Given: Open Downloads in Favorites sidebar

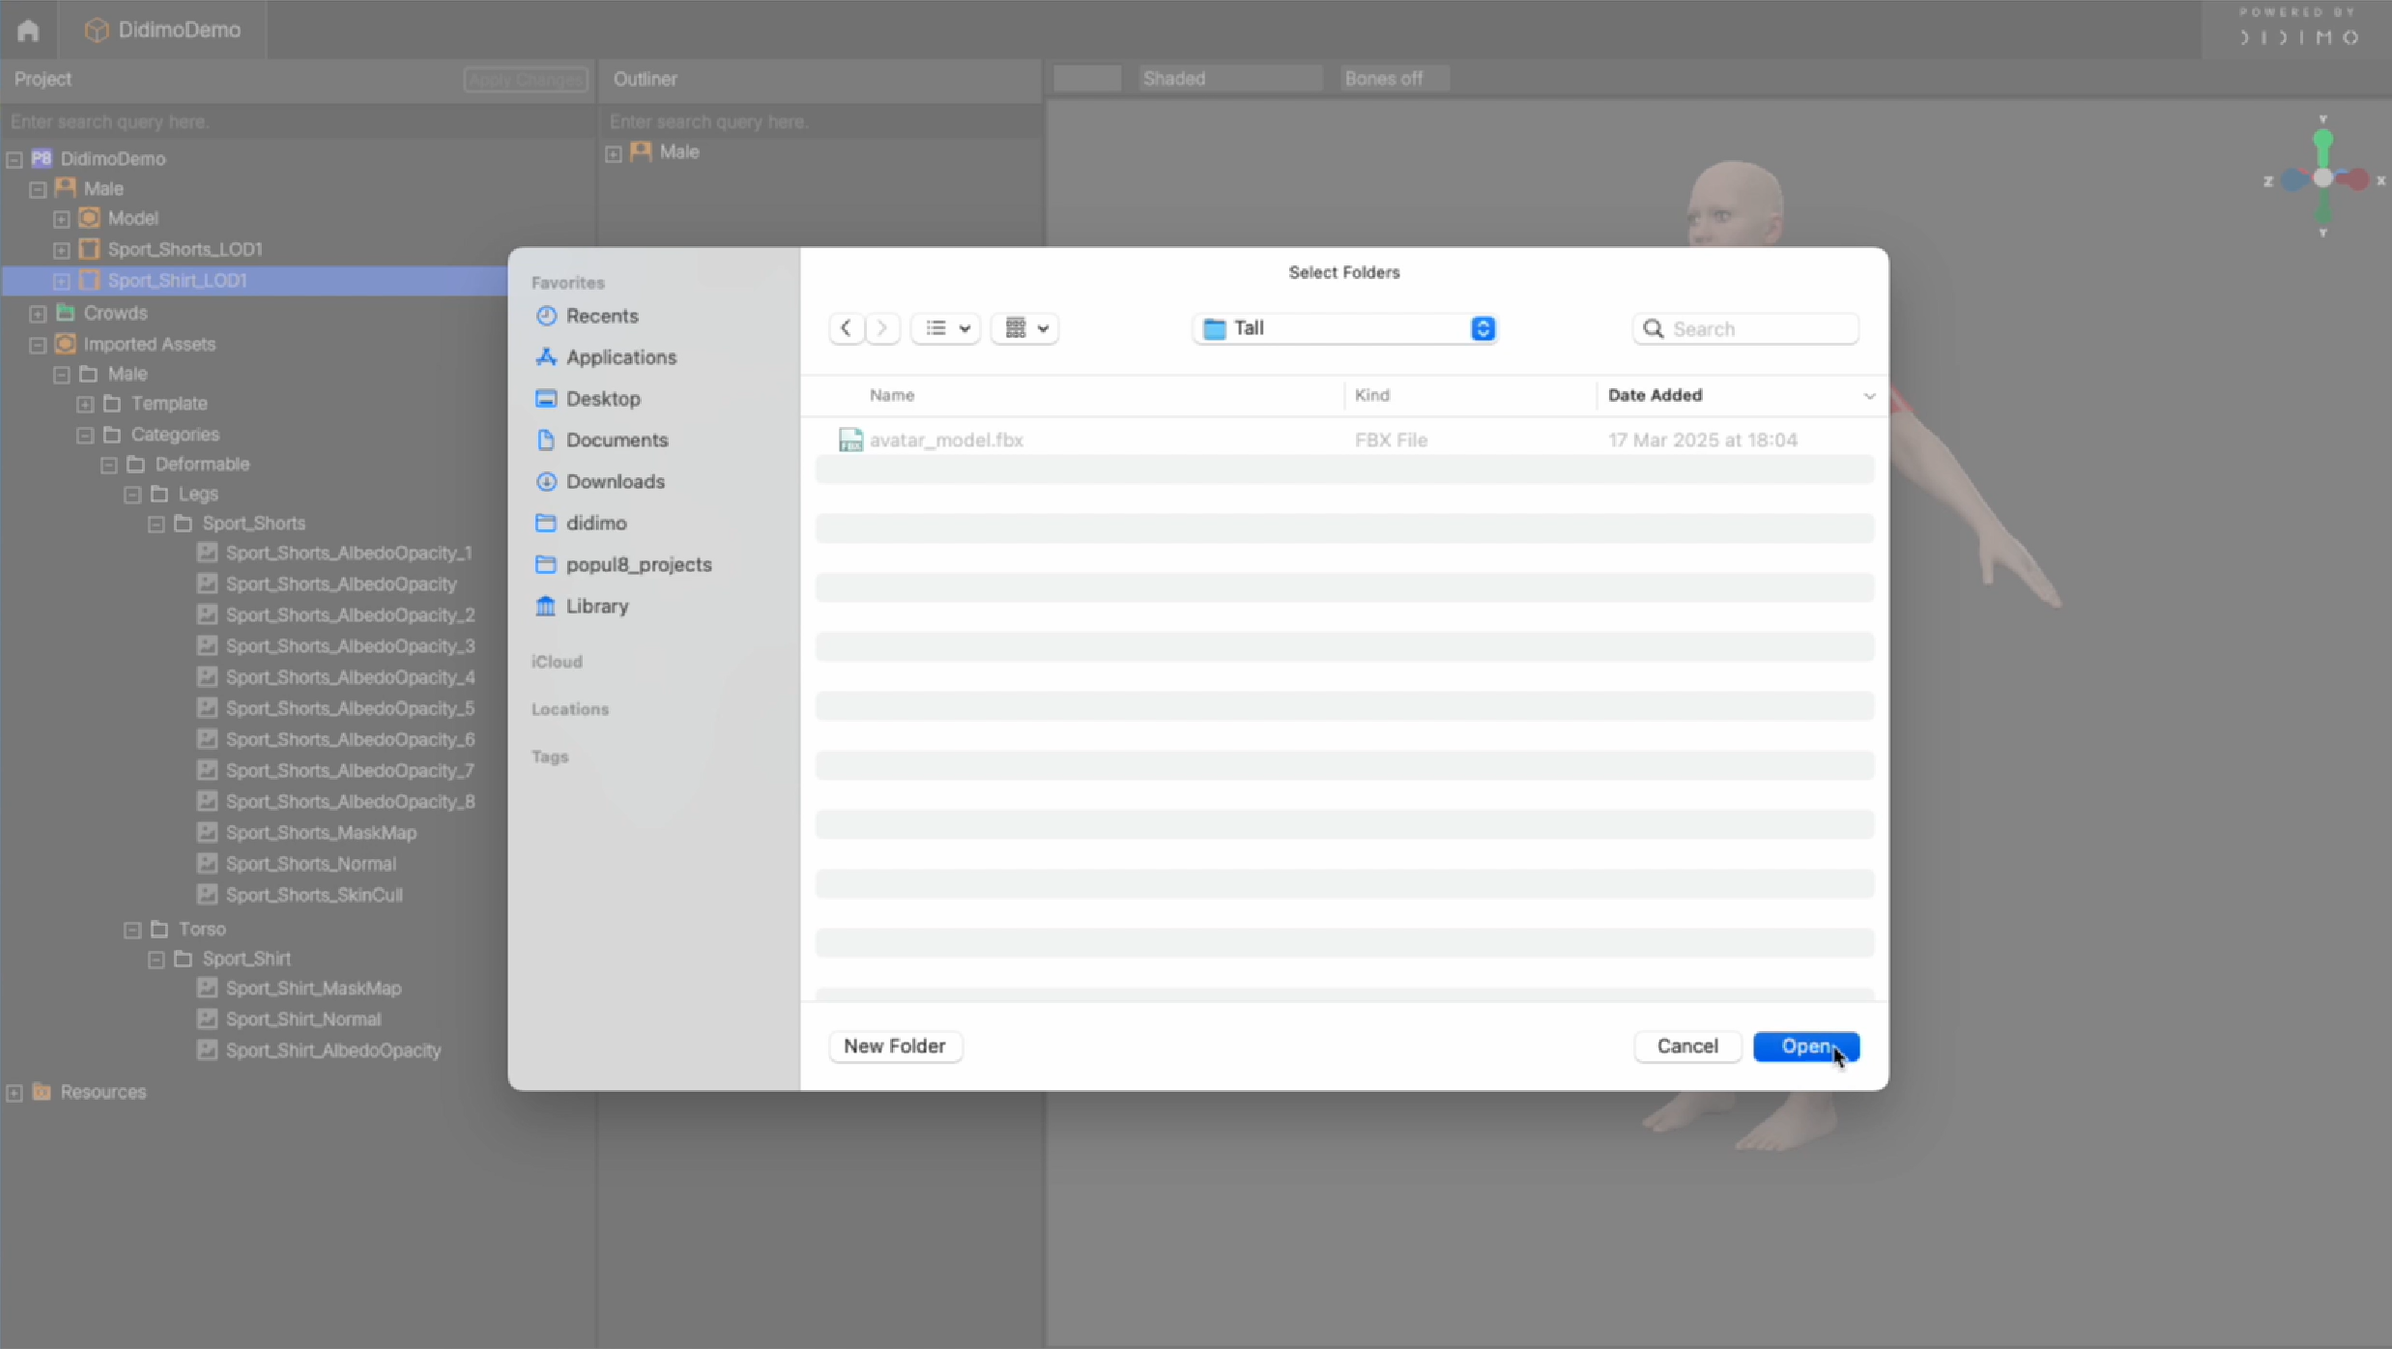Looking at the screenshot, I should coord(615,481).
